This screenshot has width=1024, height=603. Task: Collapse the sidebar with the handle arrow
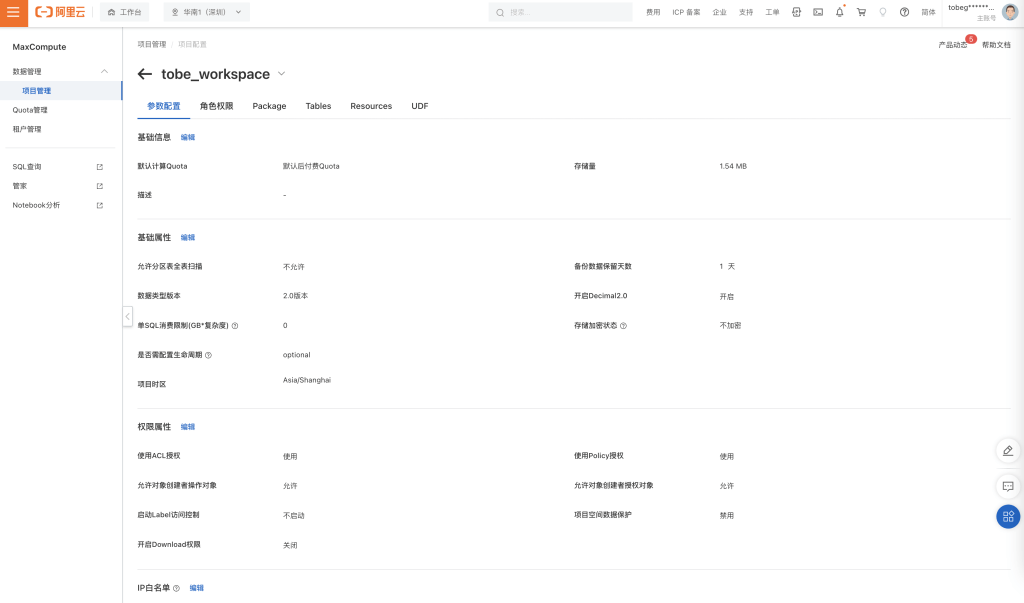click(x=127, y=316)
